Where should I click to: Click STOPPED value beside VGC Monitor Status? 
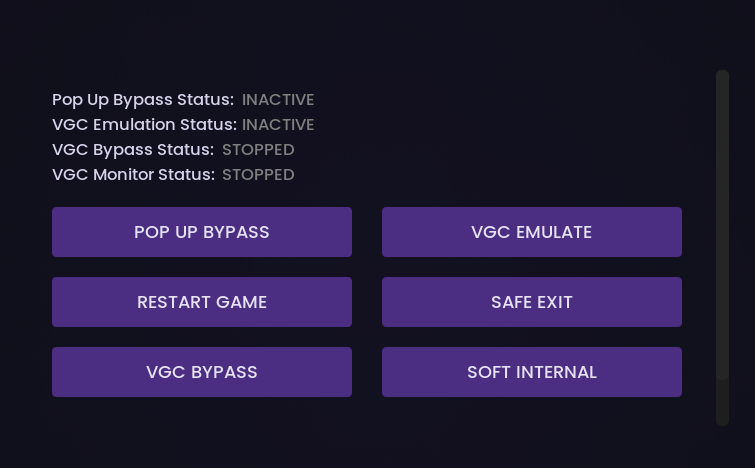[258, 175]
